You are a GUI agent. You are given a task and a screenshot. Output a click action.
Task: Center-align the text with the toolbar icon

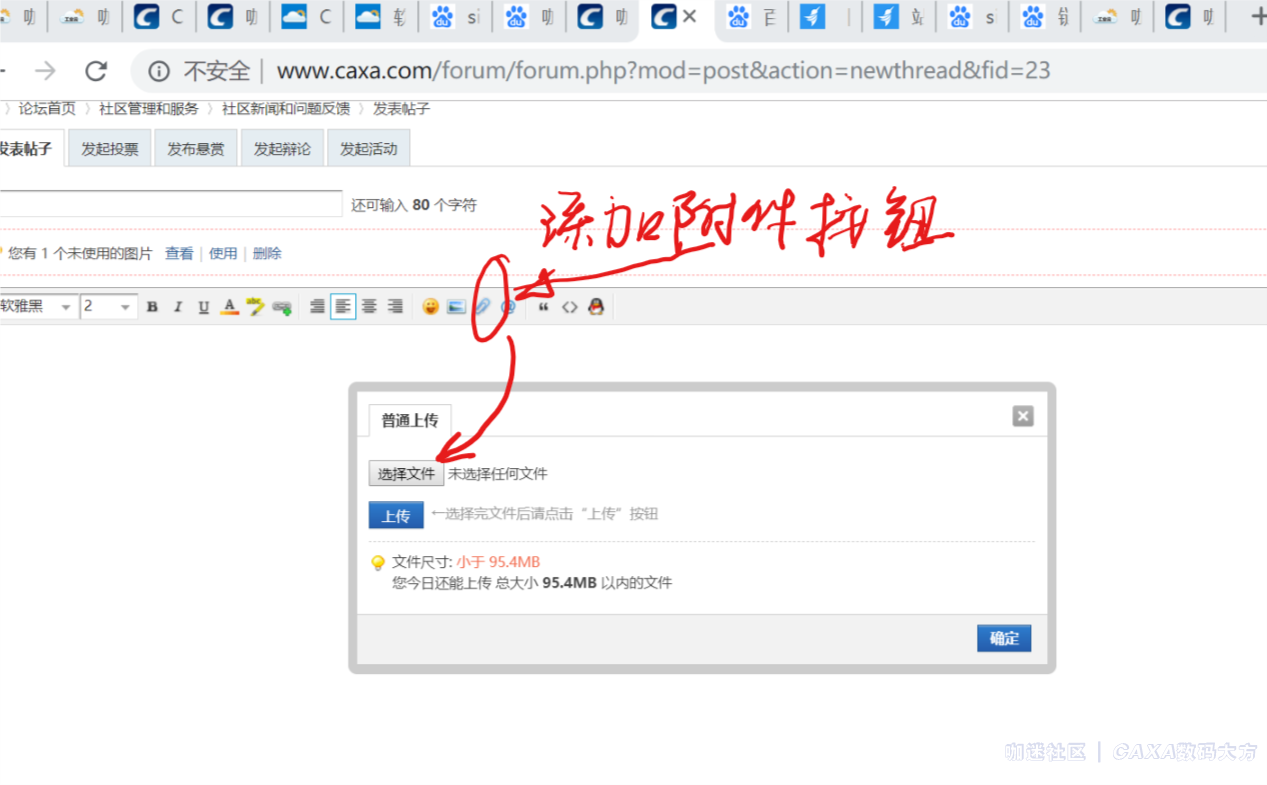pyautogui.click(x=369, y=307)
